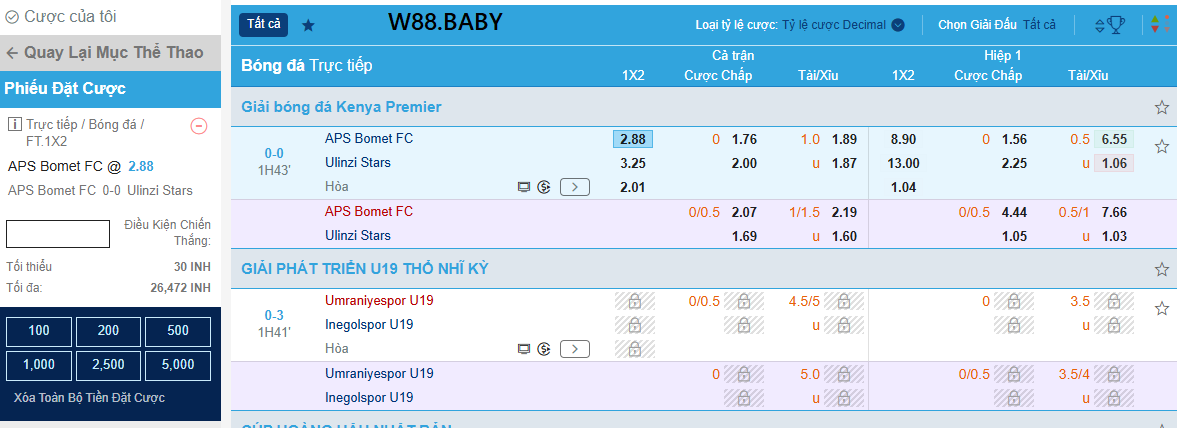This screenshot has height=428, width=1177.
Task: Click the favorites star filter in top bar
Action: [308, 25]
